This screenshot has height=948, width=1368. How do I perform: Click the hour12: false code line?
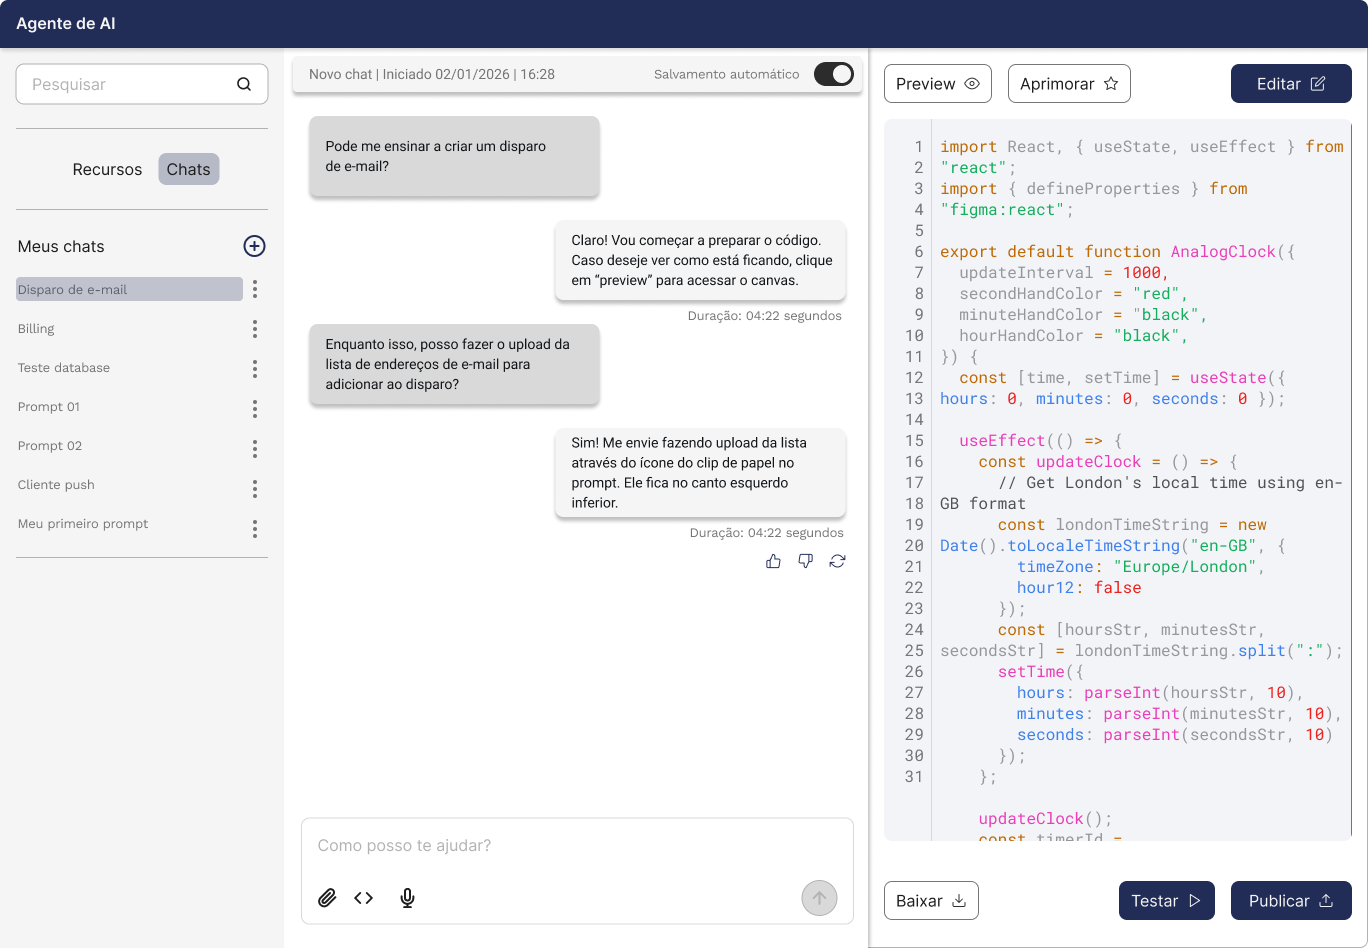pyautogui.click(x=1079, y=588)
